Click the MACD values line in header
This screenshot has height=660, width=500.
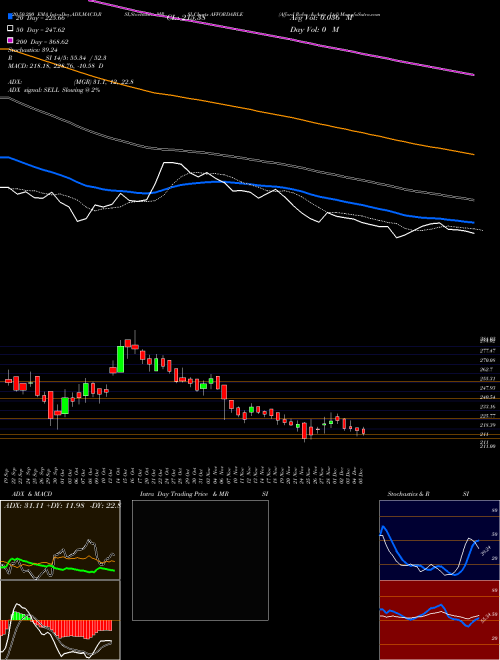point(56,66)
